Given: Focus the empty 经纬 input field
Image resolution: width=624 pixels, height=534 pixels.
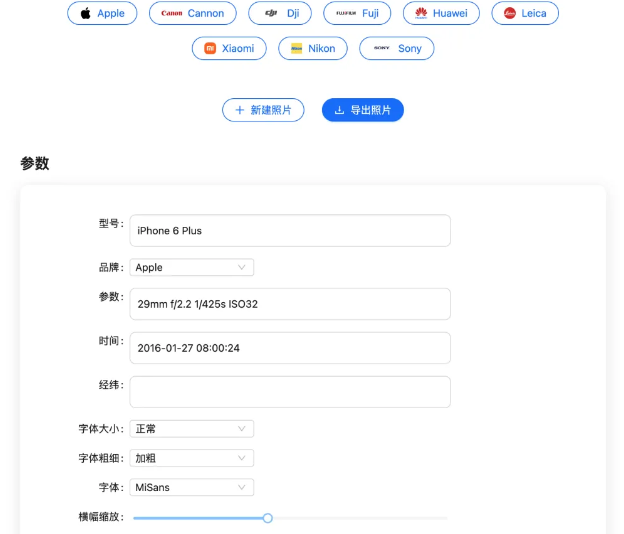Looking at the screenshot, I should tap(290, 392).
